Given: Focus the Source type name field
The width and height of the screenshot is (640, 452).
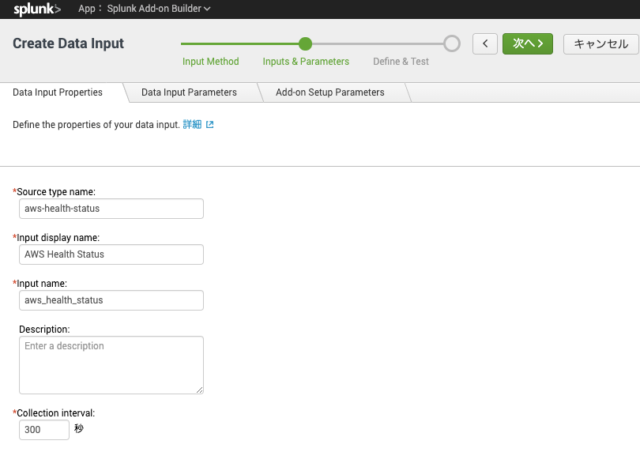Looking at the screenshot, I should (111, 209).
